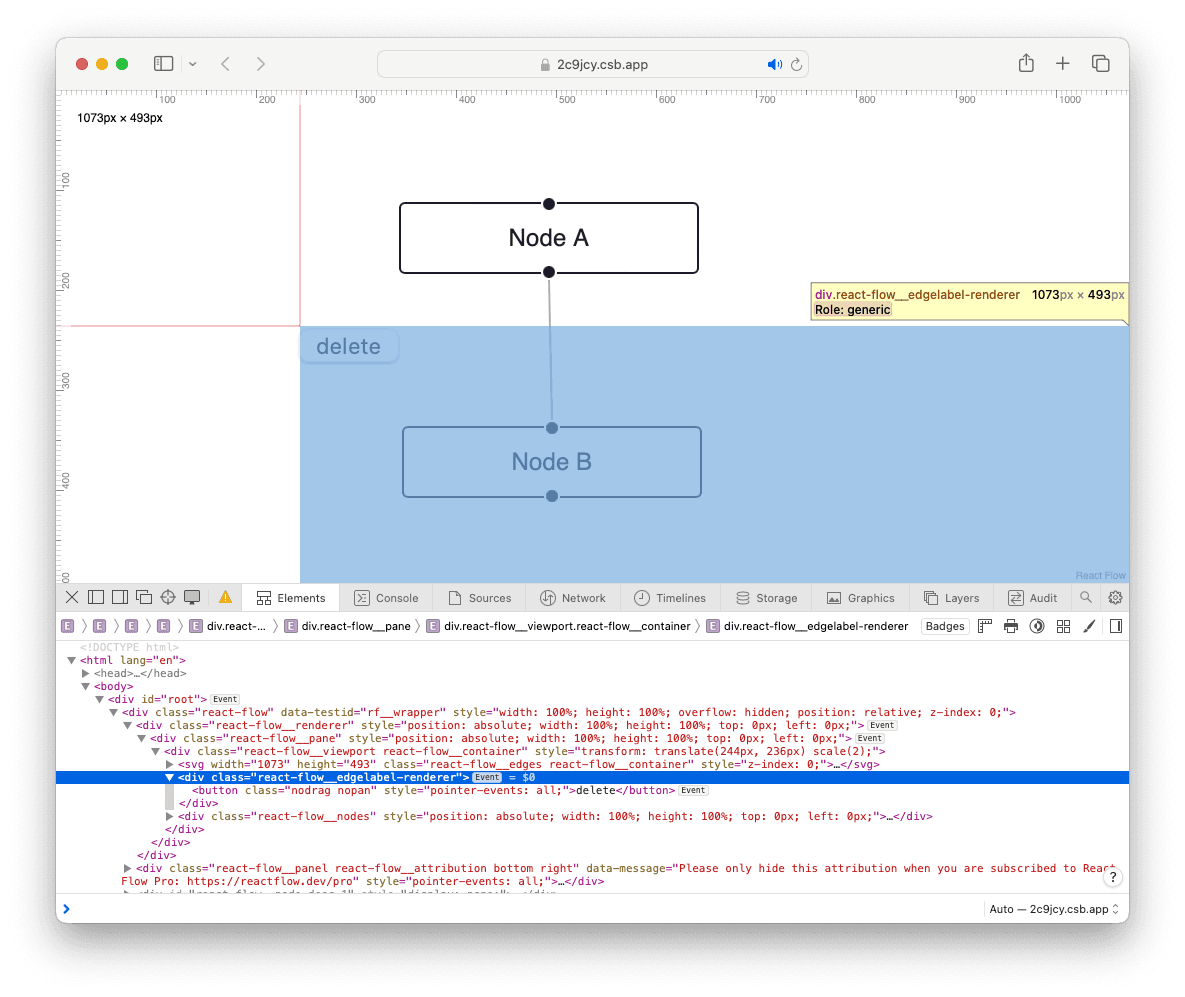Image resolution: width=1185 pixels, height=997 pixels.
Task: Click the grid overlays icon
Action: tap(1063, 626)
